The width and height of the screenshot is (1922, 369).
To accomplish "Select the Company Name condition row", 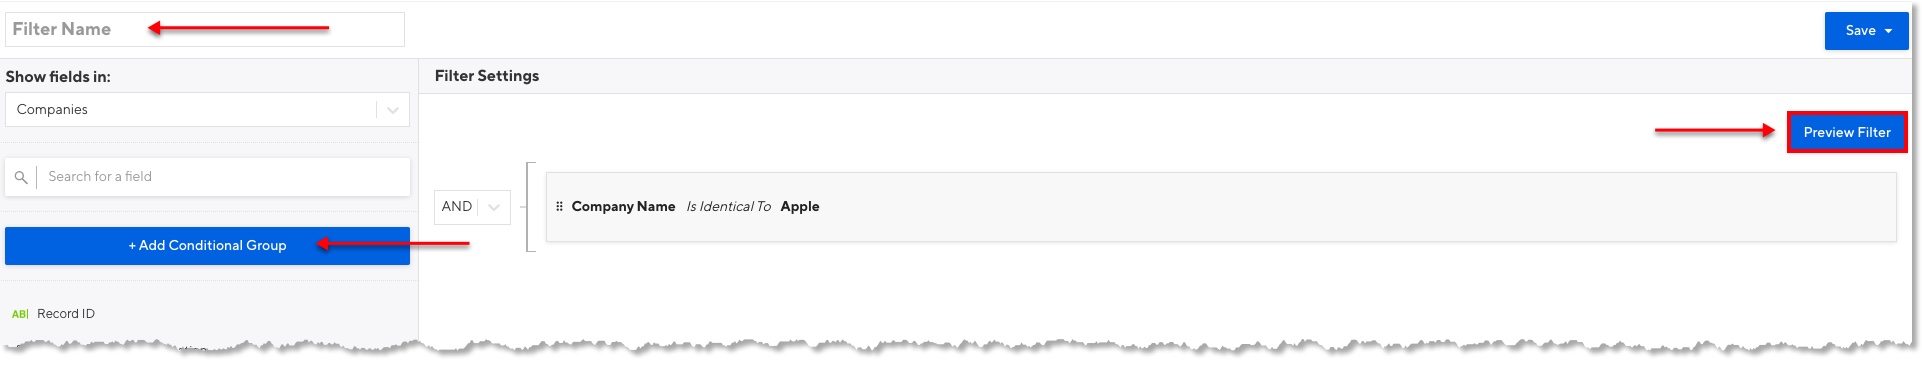I will tap(1221, 207).
